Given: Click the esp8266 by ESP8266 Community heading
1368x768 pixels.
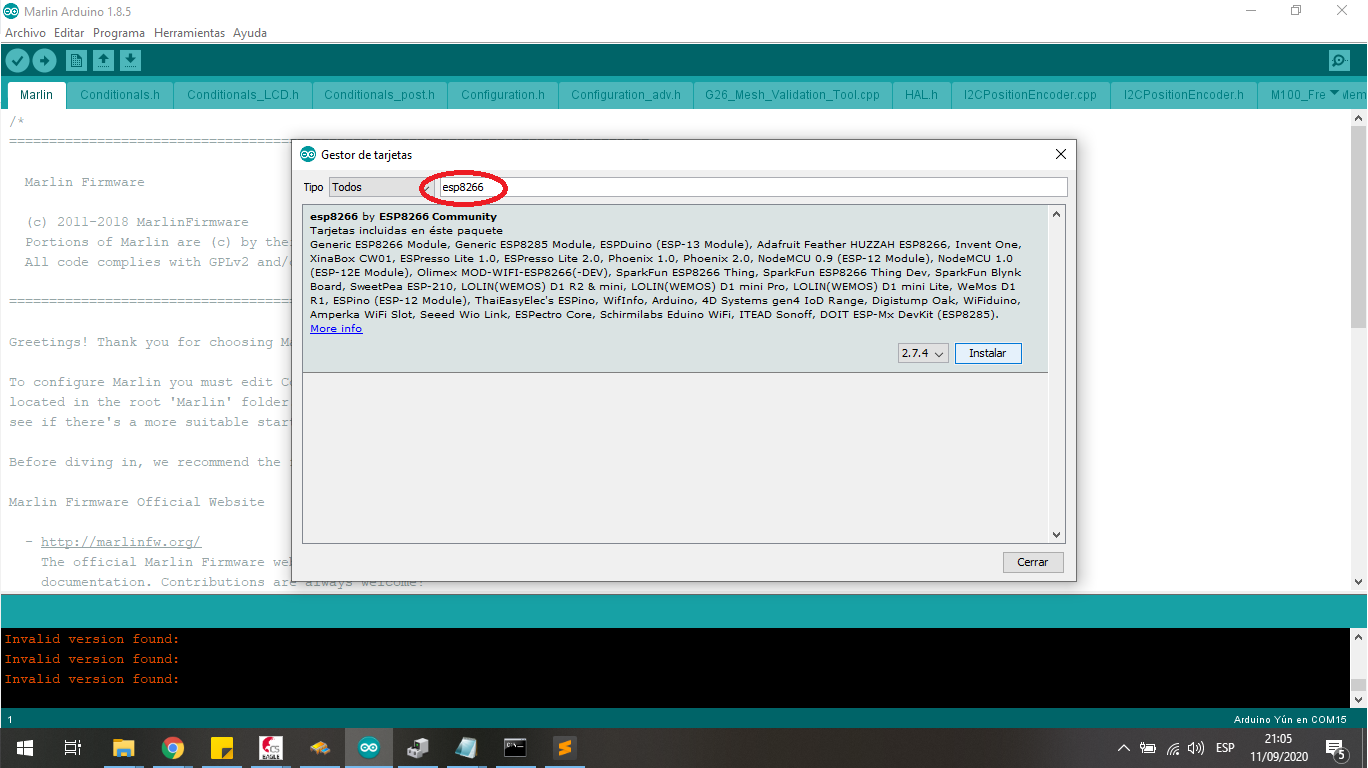Looking at the screenshot, I should (x=403, y=216).
